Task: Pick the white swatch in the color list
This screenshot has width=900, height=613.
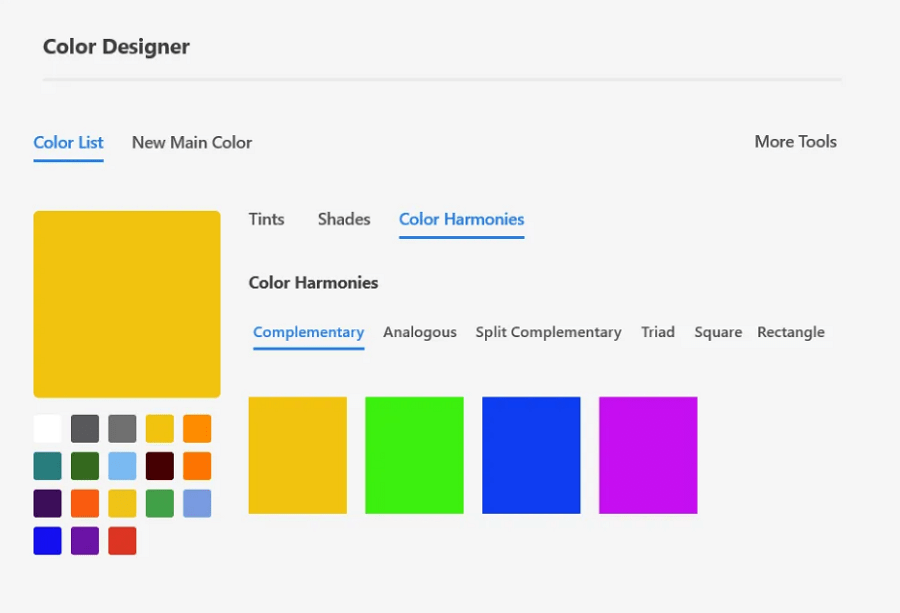Action: (47, 429)
